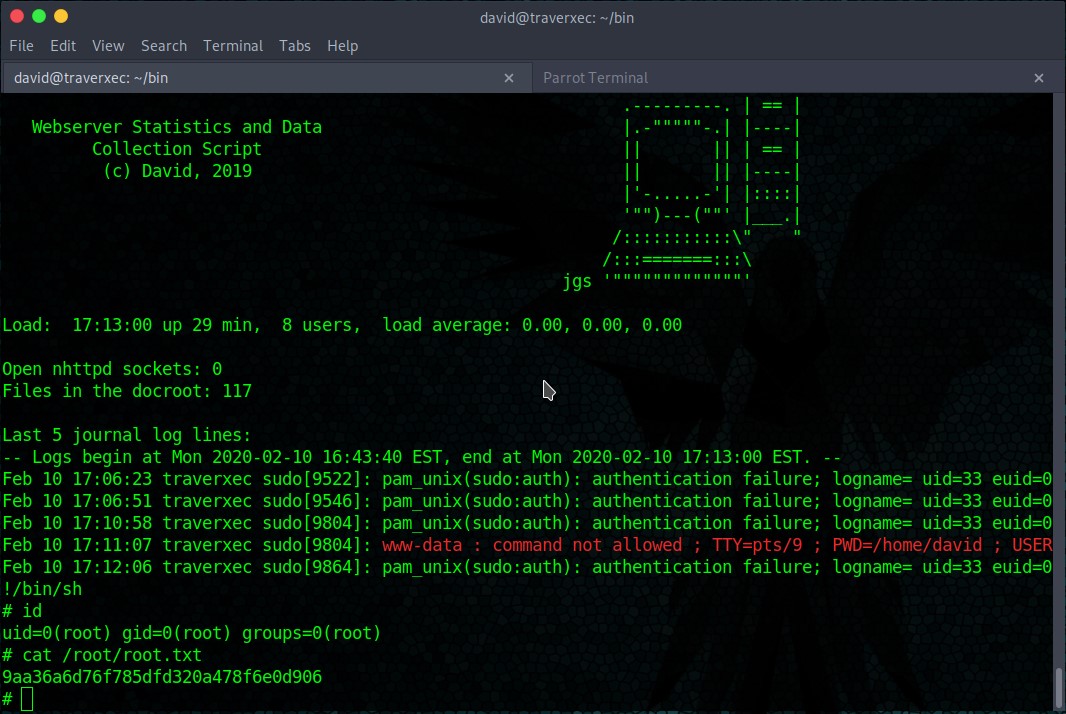This screenshot has width=1066, height=714.
Task: Click the root.txt hash output line
Action: pyautogui.click(x=162, y=677)
